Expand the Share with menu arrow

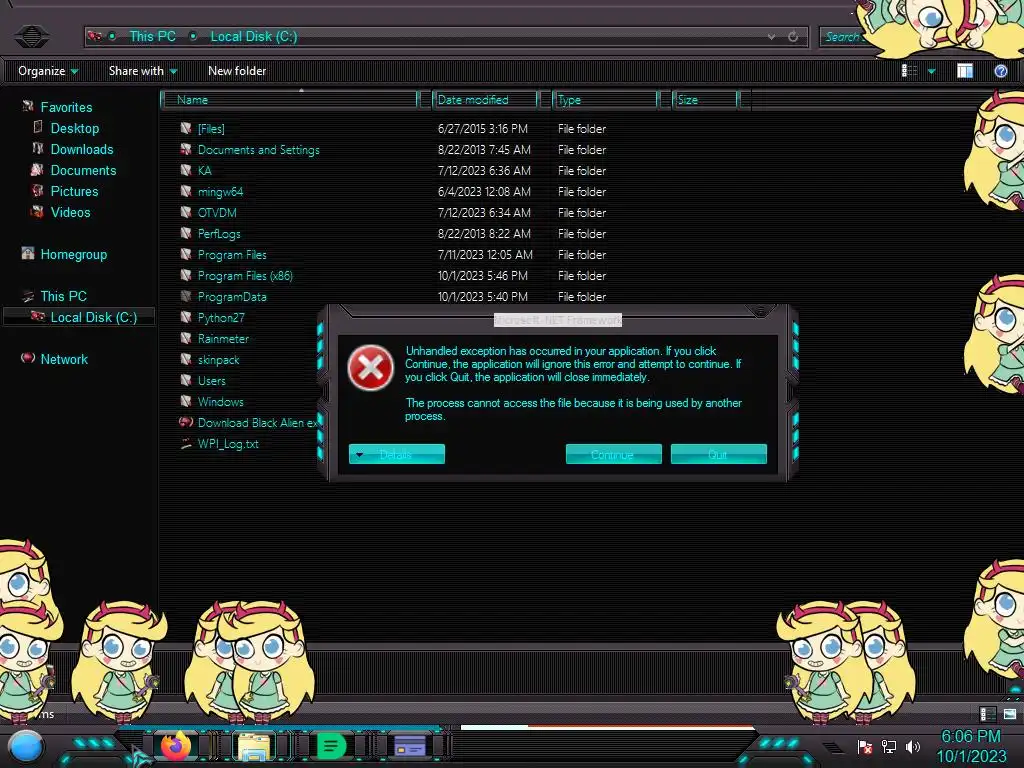pos(173,71)
